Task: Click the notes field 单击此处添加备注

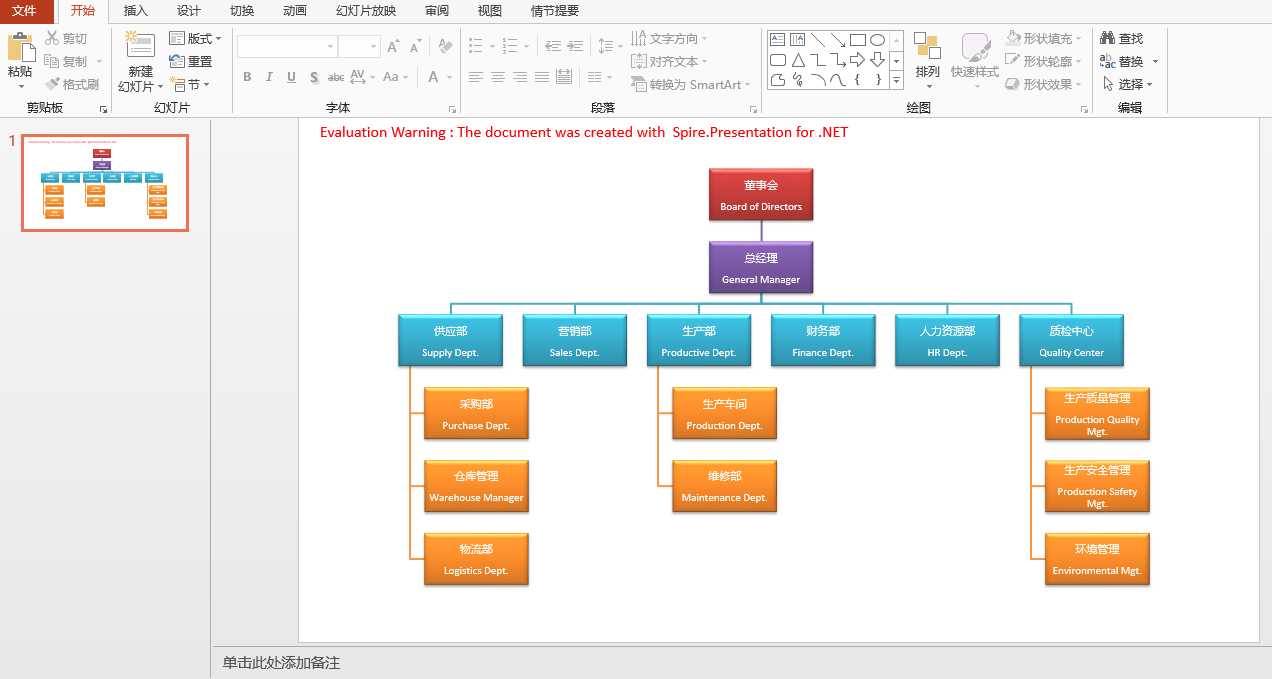Action: click(x=281, y=662)
